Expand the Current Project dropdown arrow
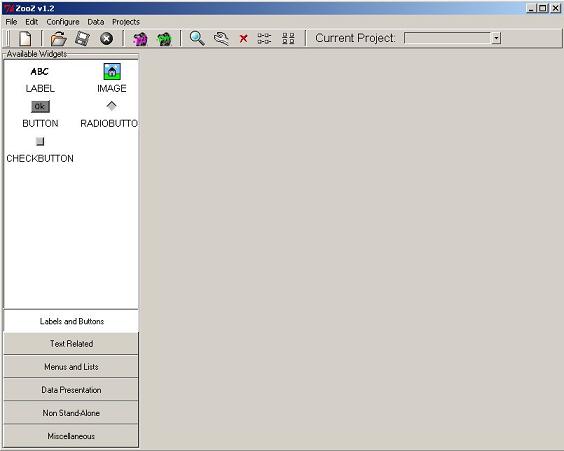Screen dimensions: 564x451 [x=496, y=38]
